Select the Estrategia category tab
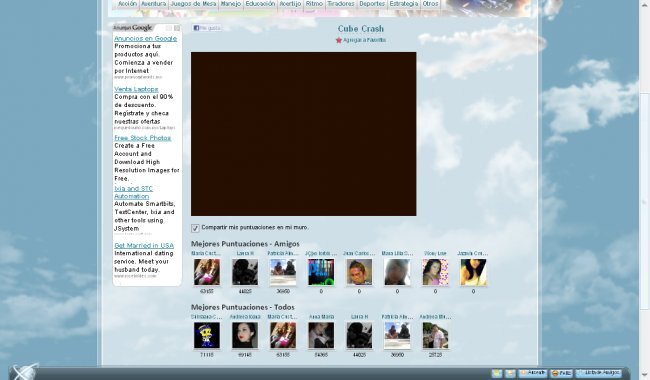The image size is (650, 380). [403, 4]
